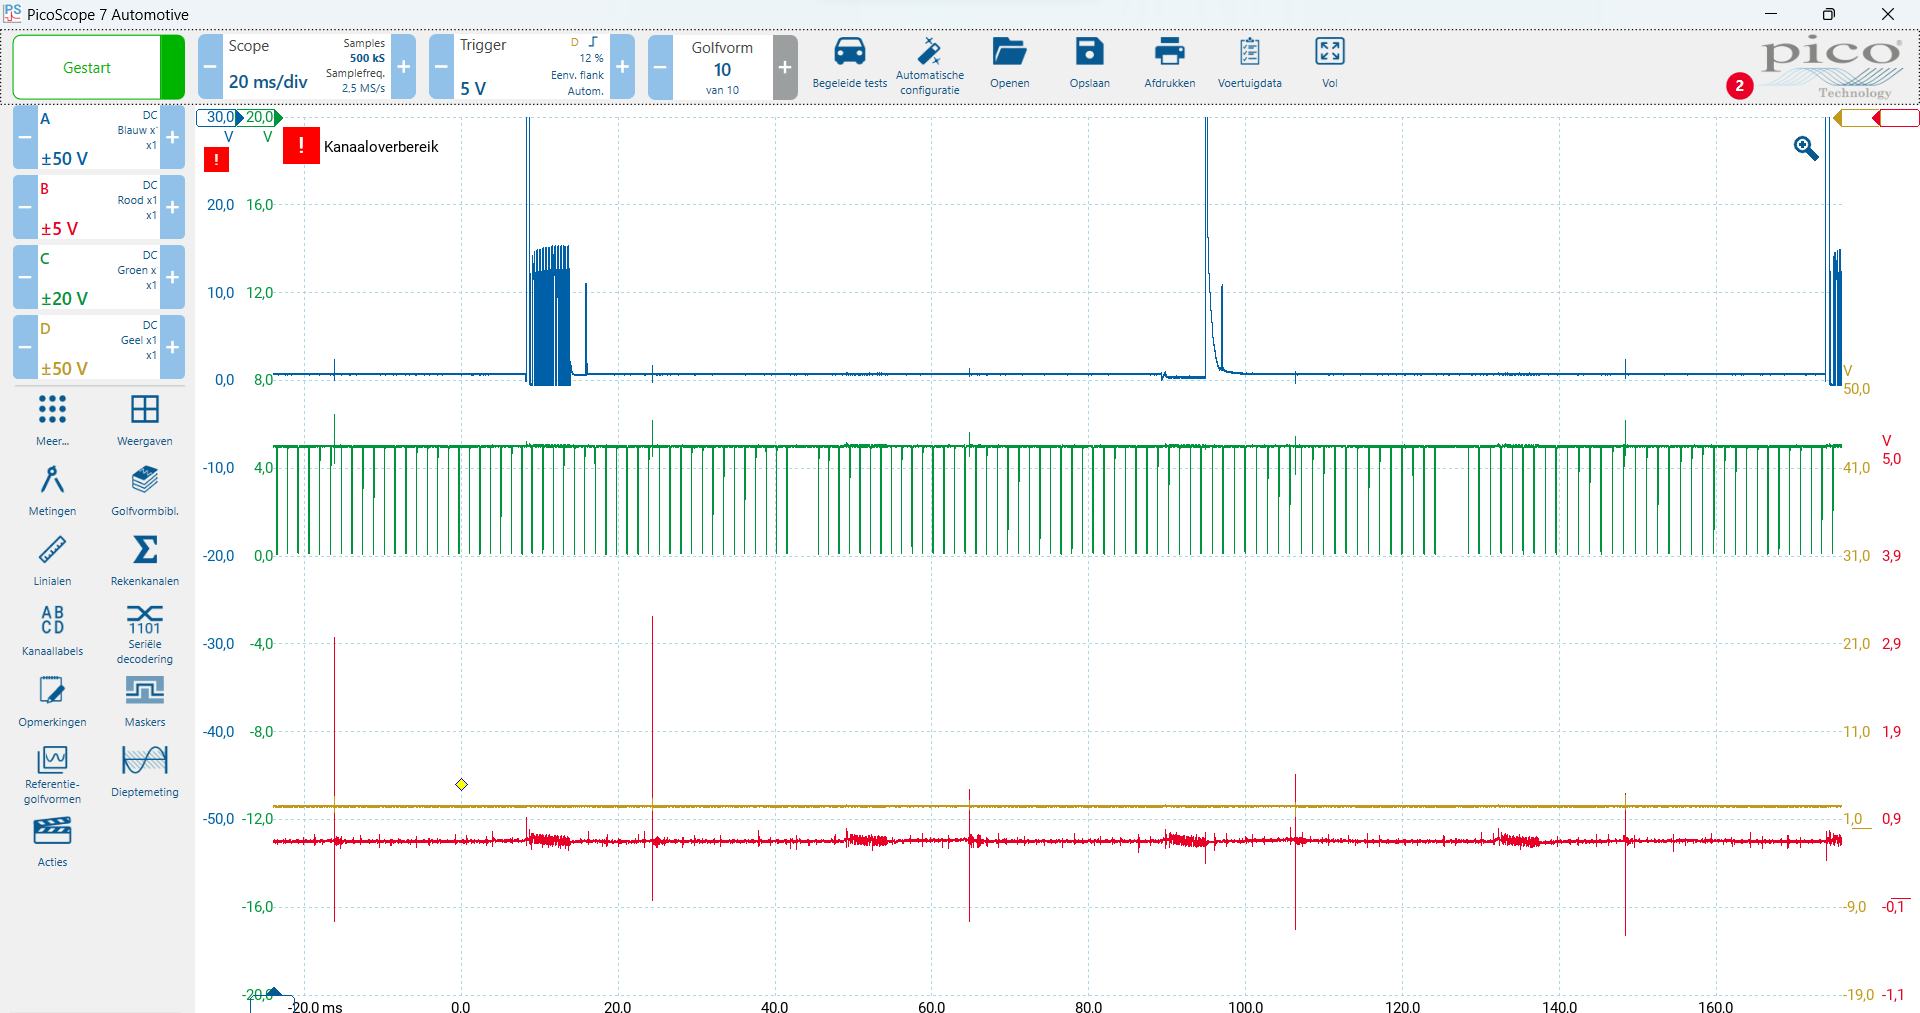Open the Referentiegolfvormen panel
This screenshot has height=1013, width=1920.
(52, 761)
